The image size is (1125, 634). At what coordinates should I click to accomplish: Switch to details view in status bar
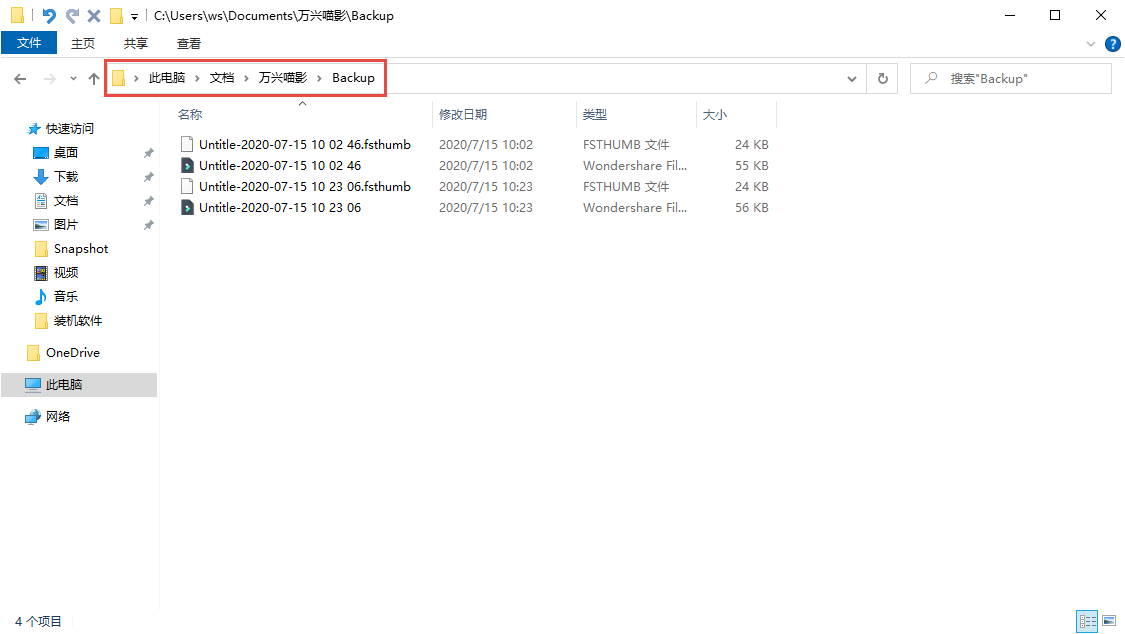(x=1088, y=621)
